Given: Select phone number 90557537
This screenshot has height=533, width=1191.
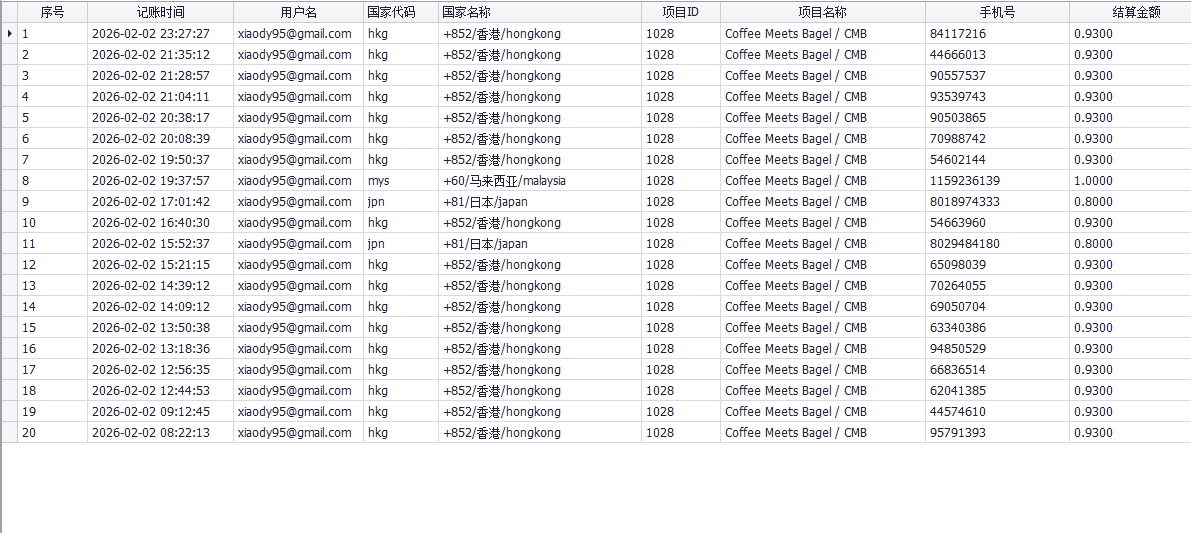Looking at the screenshot, I should (958, 76).
